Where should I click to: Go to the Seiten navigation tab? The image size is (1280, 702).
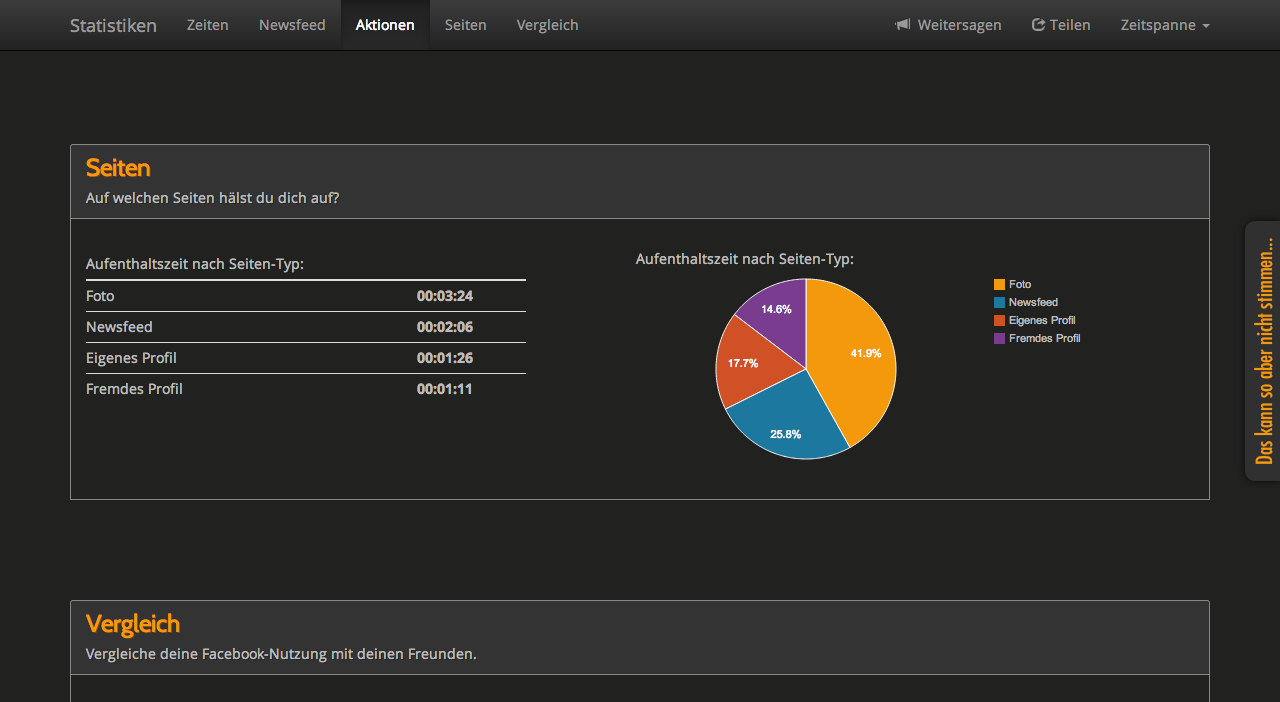tap(465, 25)
